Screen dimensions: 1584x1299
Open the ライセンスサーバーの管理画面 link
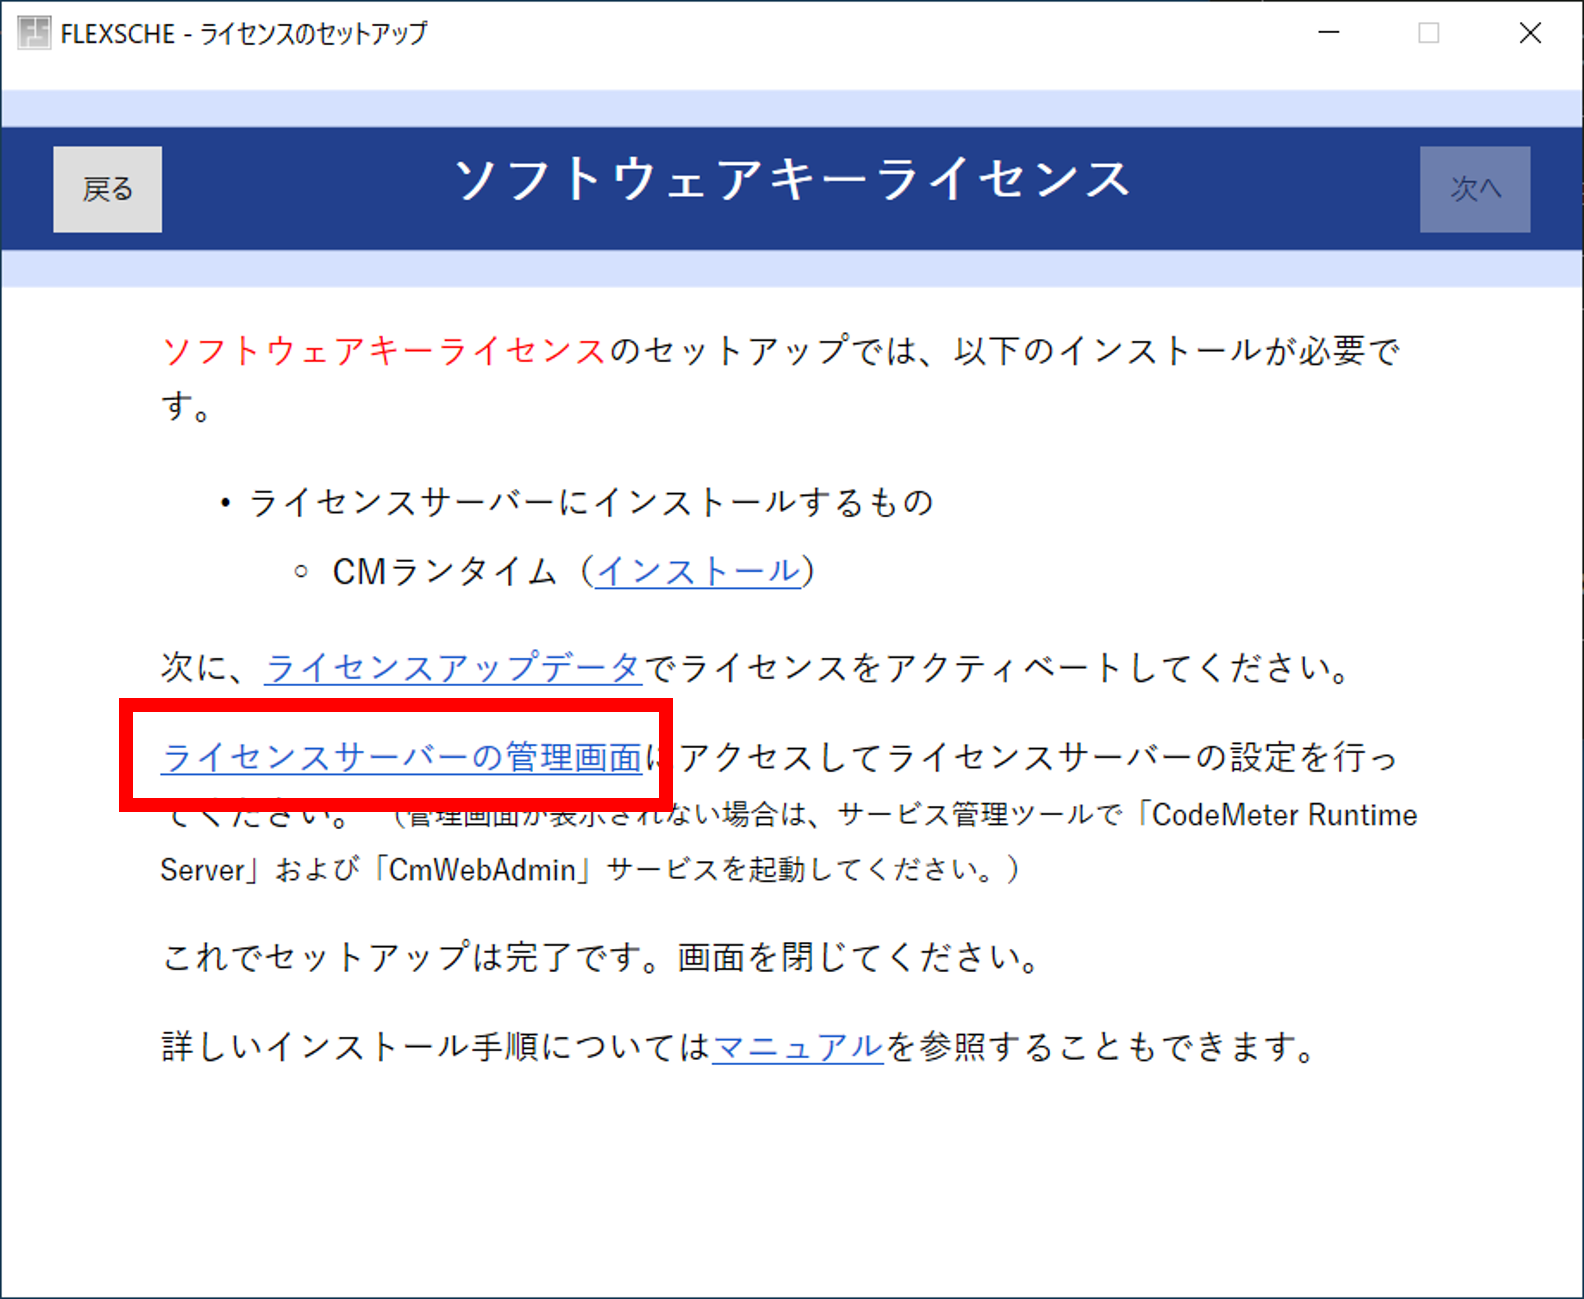401,757
